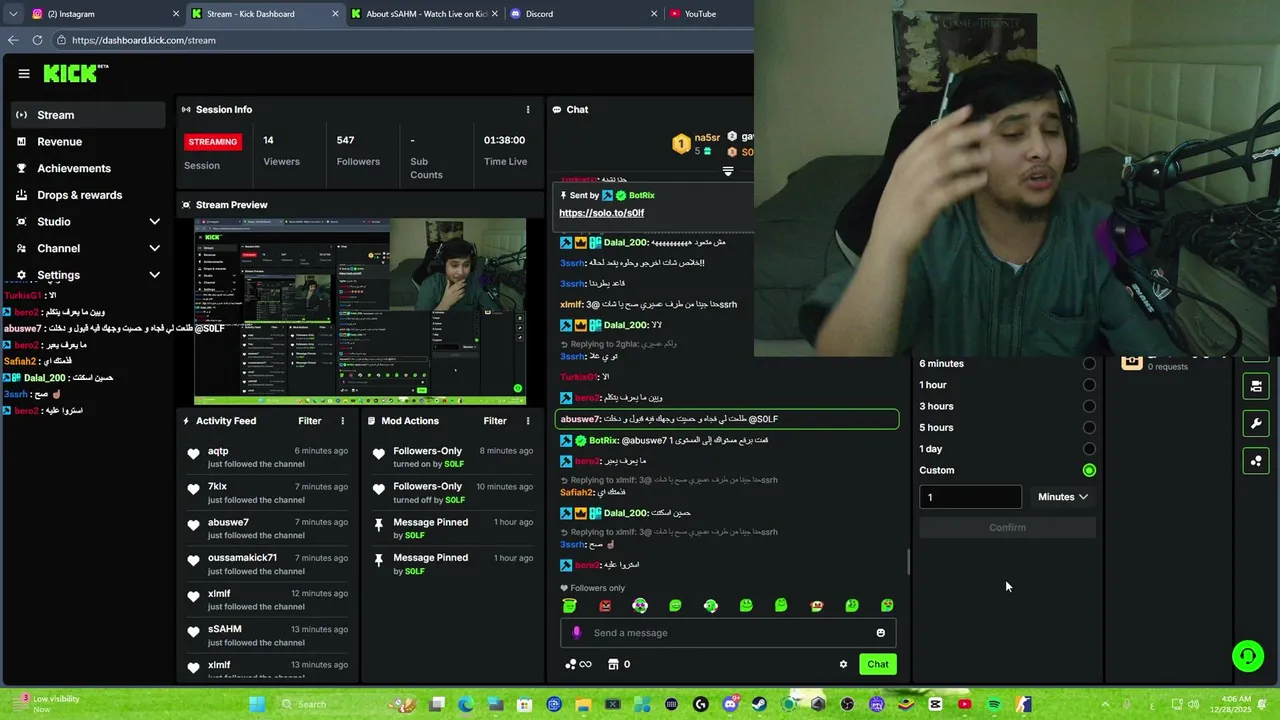Open the shop icon showing 0
The image size is (1280, 720).
click(619, 664)
